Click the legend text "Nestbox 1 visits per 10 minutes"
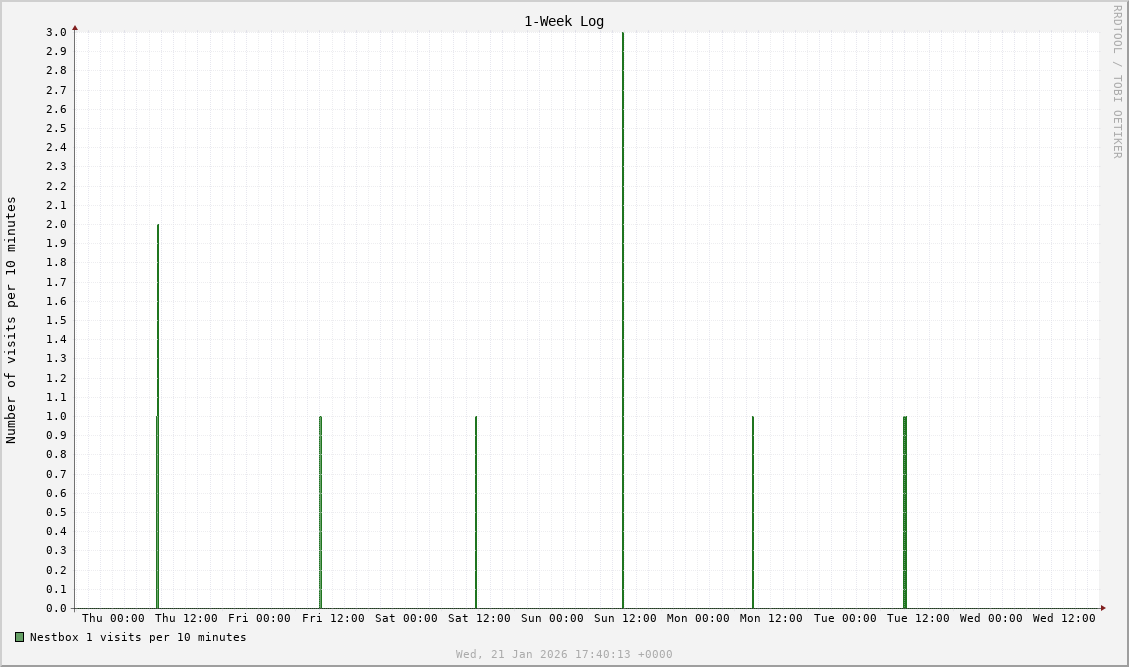The width and height of the screenshot is (1129, 667). point(138,637)
